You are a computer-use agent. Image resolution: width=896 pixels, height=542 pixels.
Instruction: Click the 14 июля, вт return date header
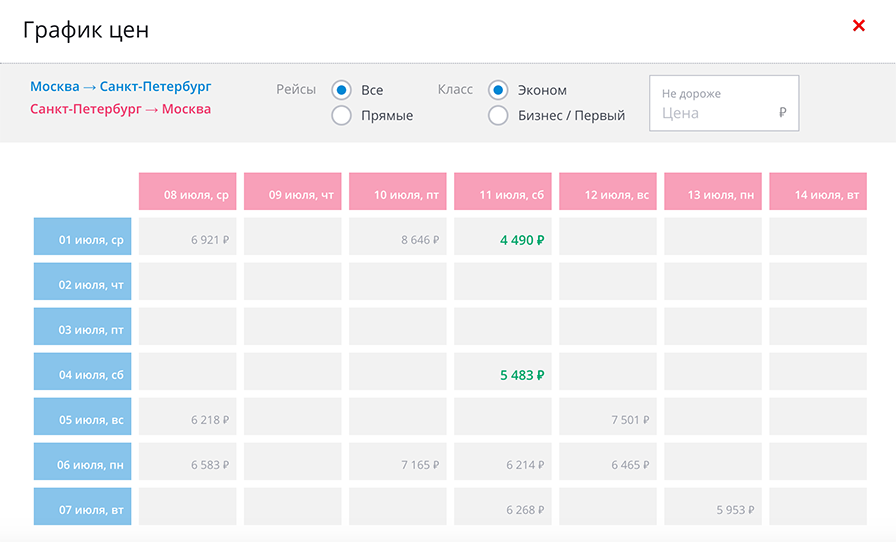(817, 192)
